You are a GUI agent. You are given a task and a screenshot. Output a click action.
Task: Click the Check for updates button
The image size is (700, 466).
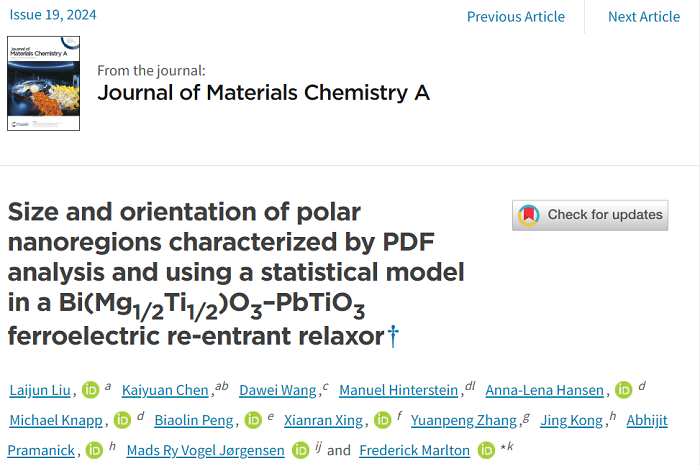tap(591, 215)
